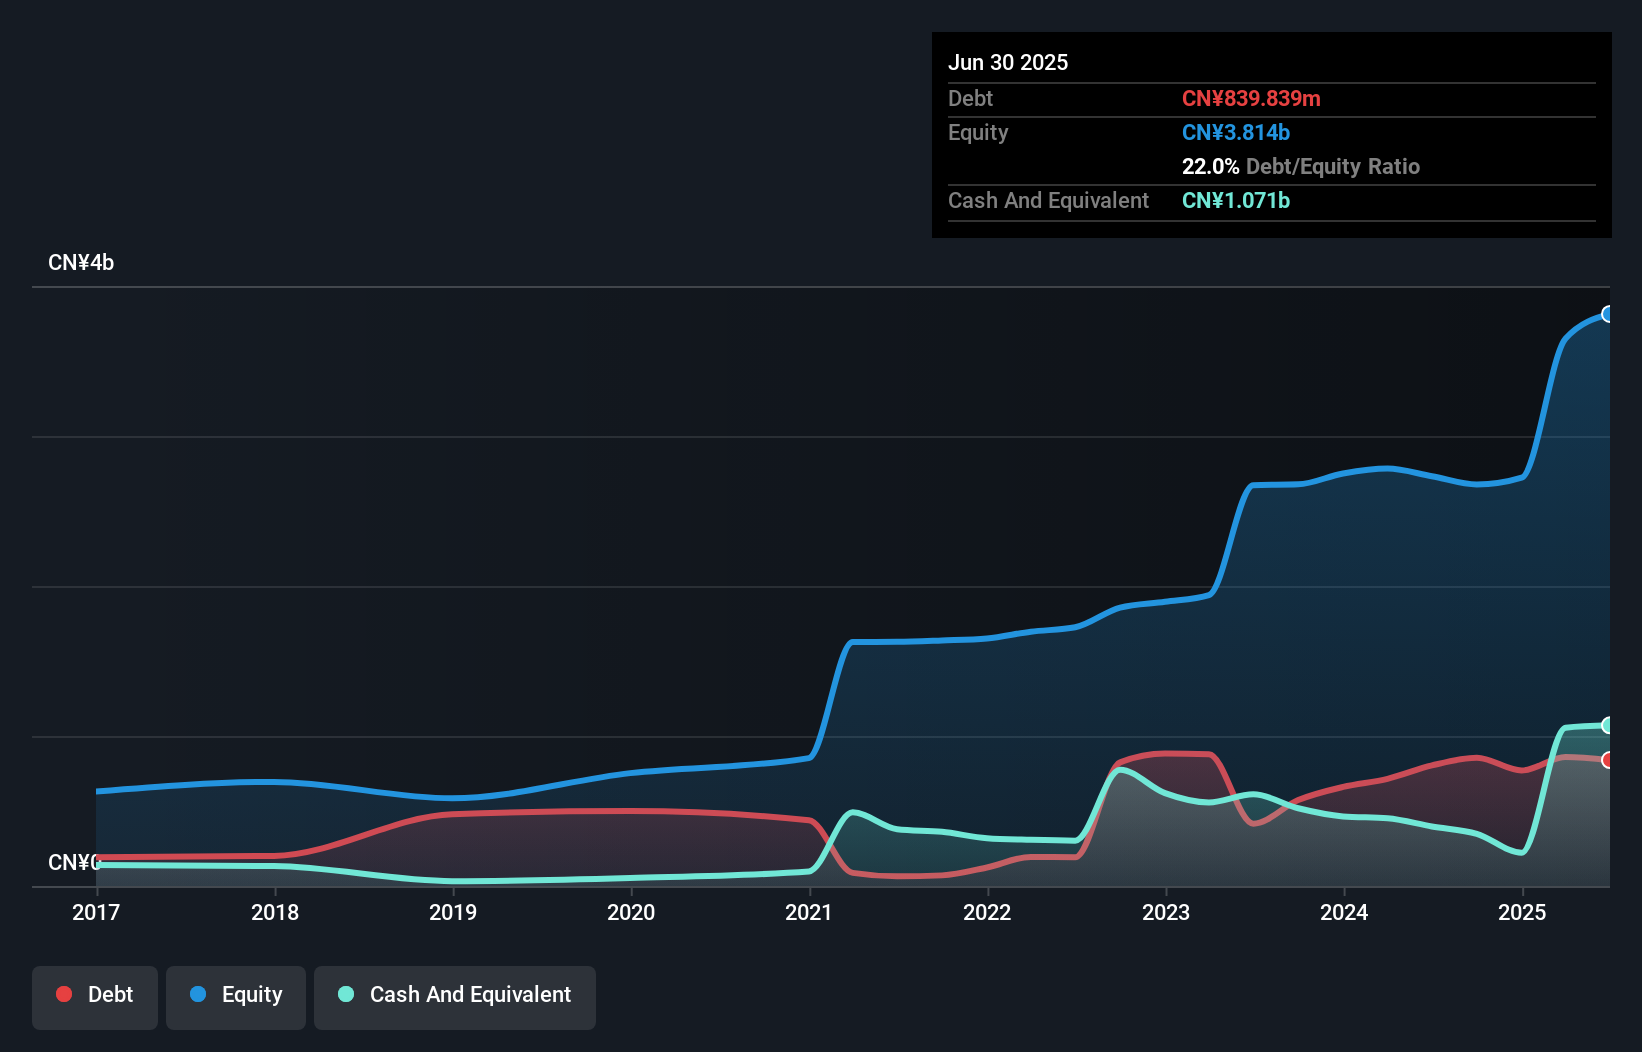Image resolution: width=1642 pixels, height=1052 pixels.
Task: Click the blue Equity legend dot
Action: coord(198,994)
